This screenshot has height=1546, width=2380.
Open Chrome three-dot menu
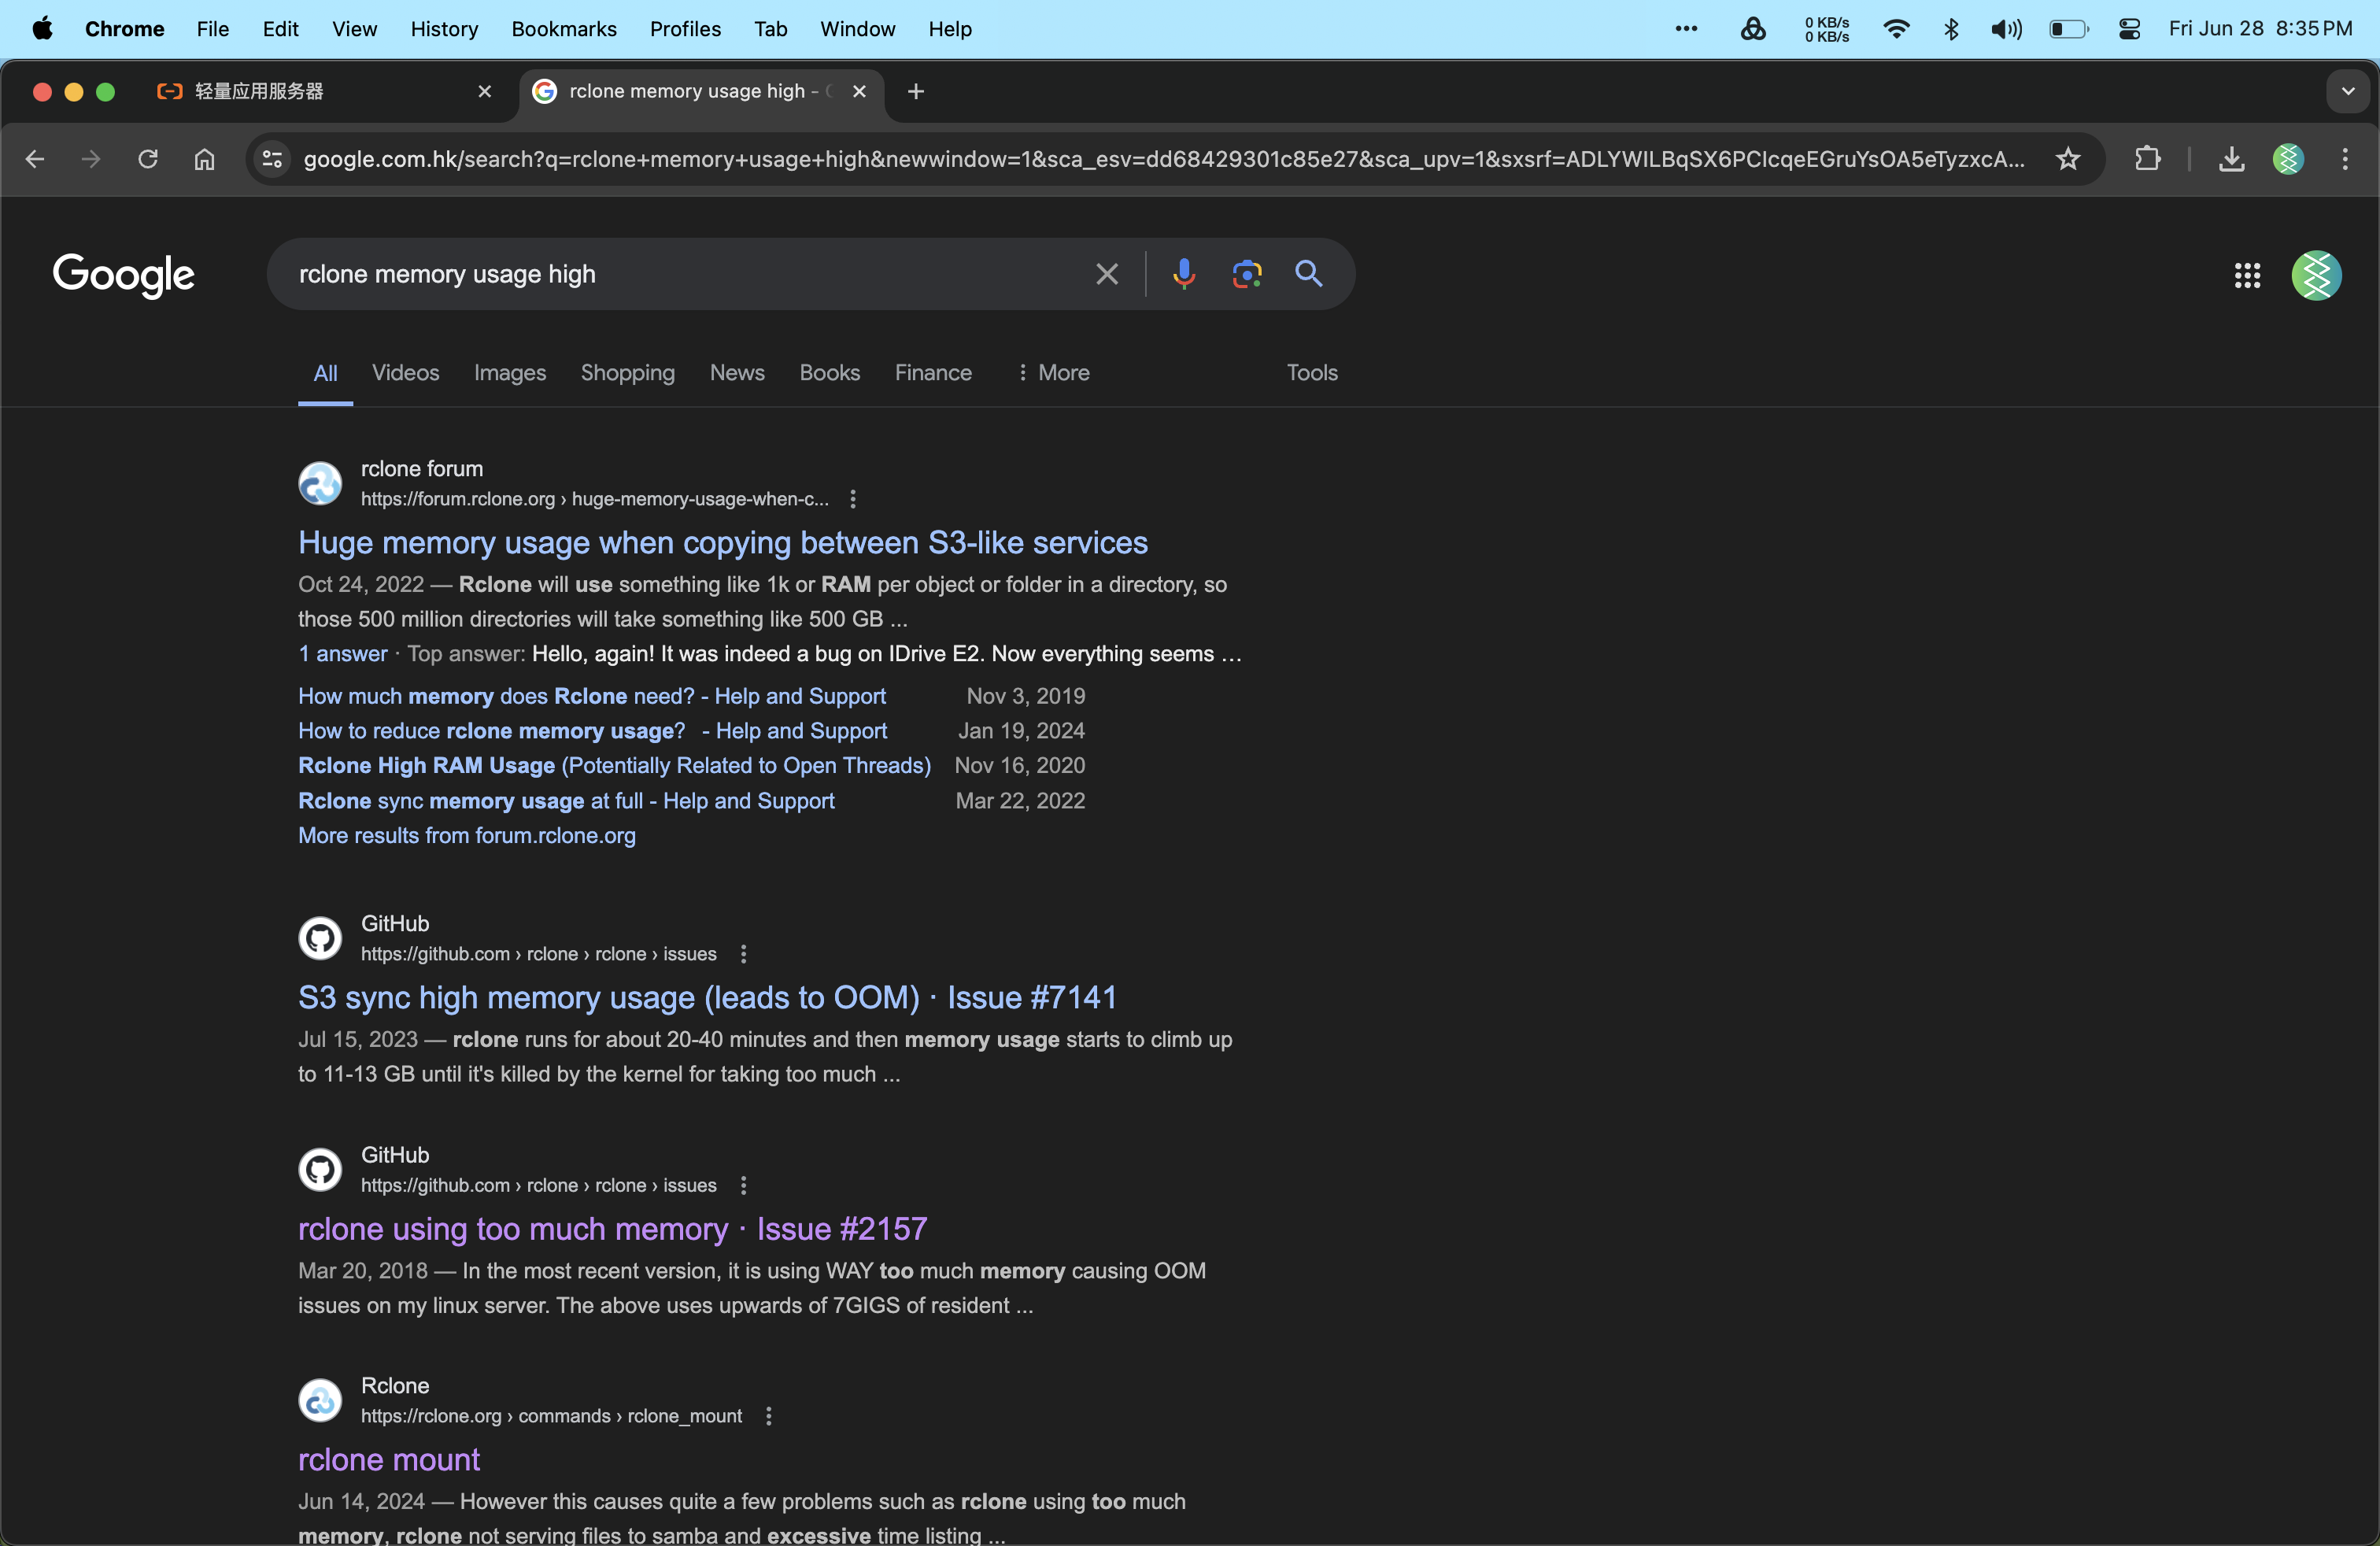coord(2345,159)
